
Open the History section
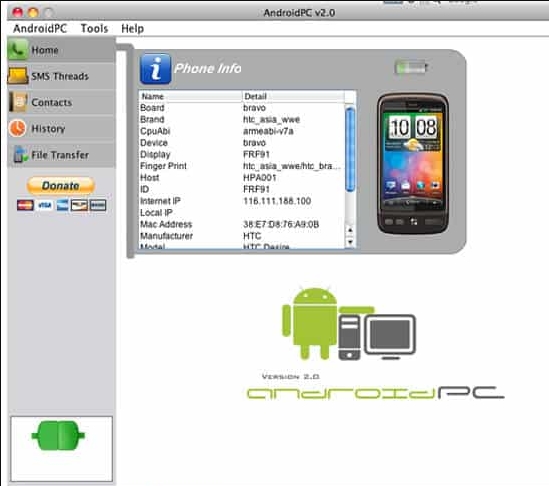[x=61, y=129]
